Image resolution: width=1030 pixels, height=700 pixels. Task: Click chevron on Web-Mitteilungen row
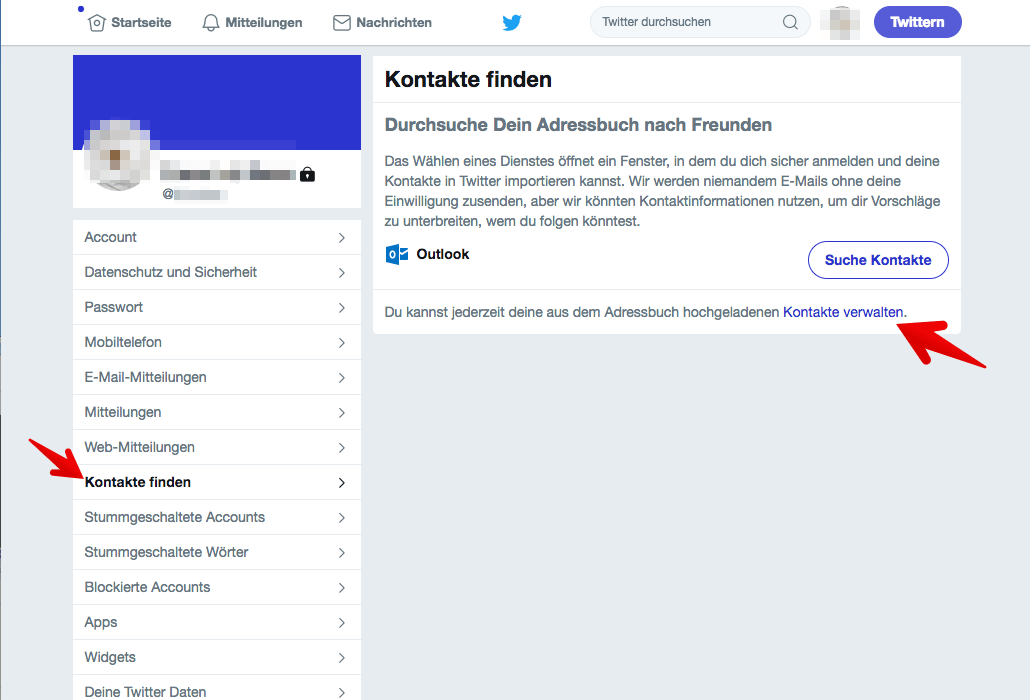[342, 448]
